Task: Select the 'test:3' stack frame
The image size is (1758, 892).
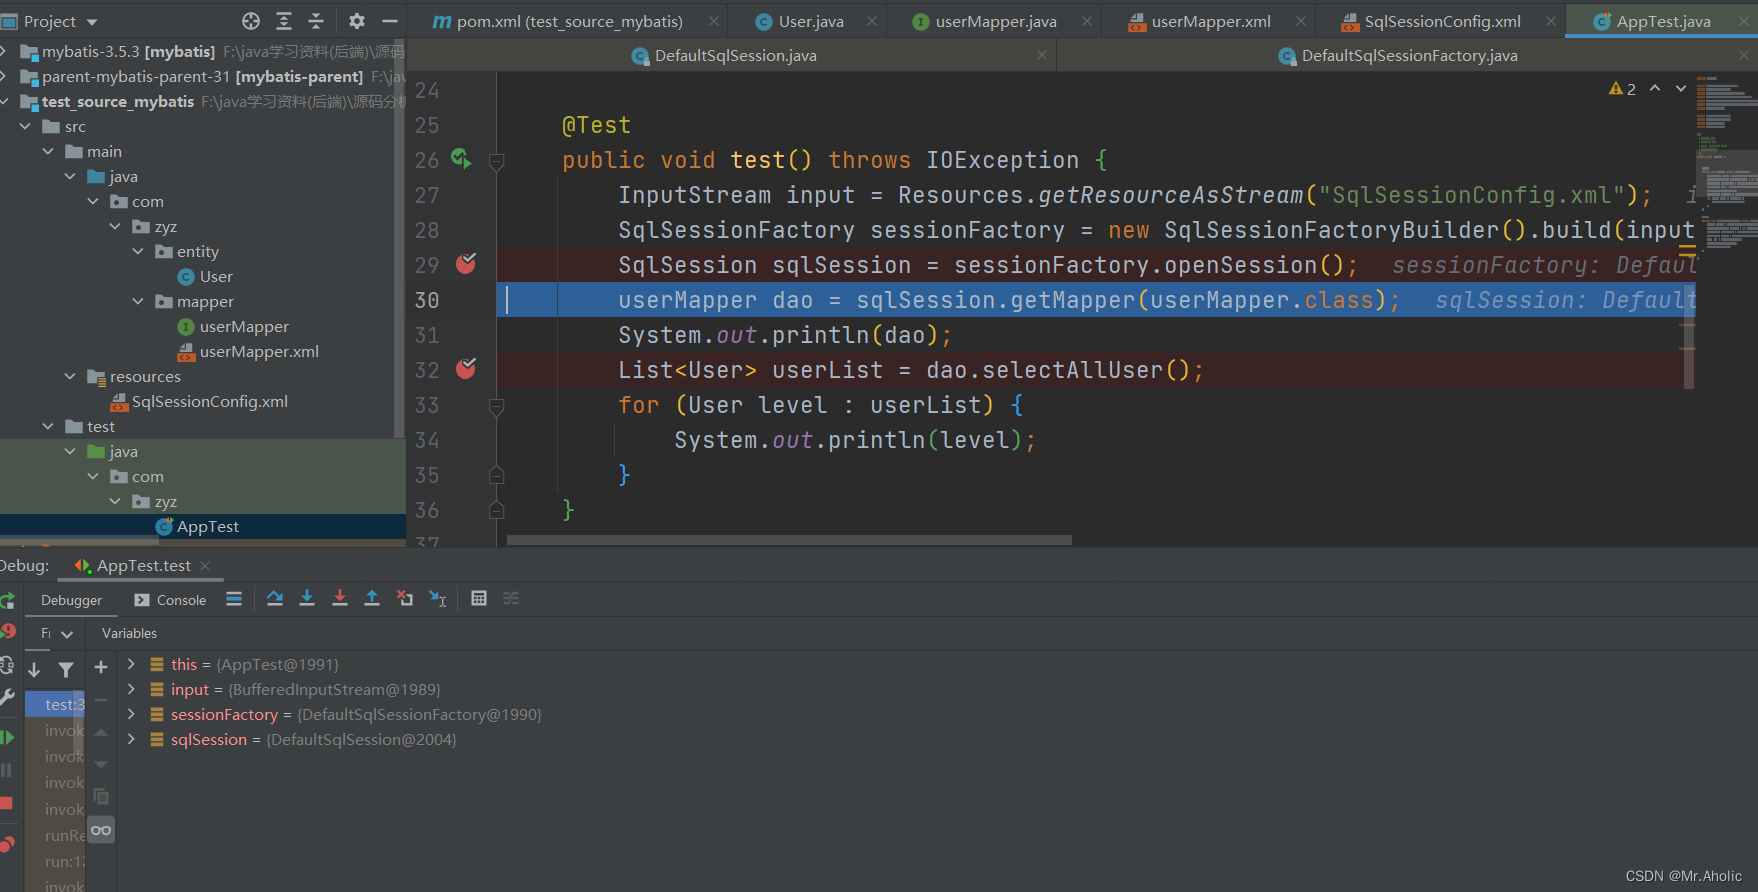Action: tap(57, 704)
